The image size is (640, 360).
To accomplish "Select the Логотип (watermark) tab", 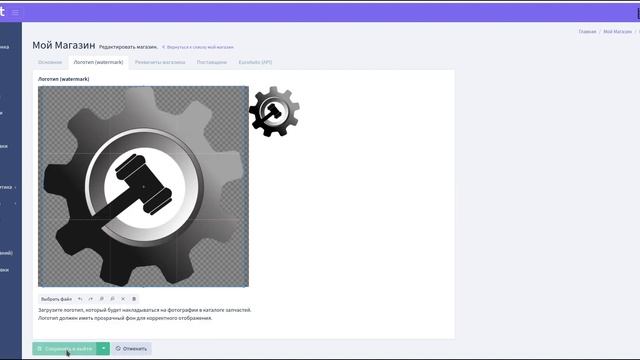I will coord(98,62).
